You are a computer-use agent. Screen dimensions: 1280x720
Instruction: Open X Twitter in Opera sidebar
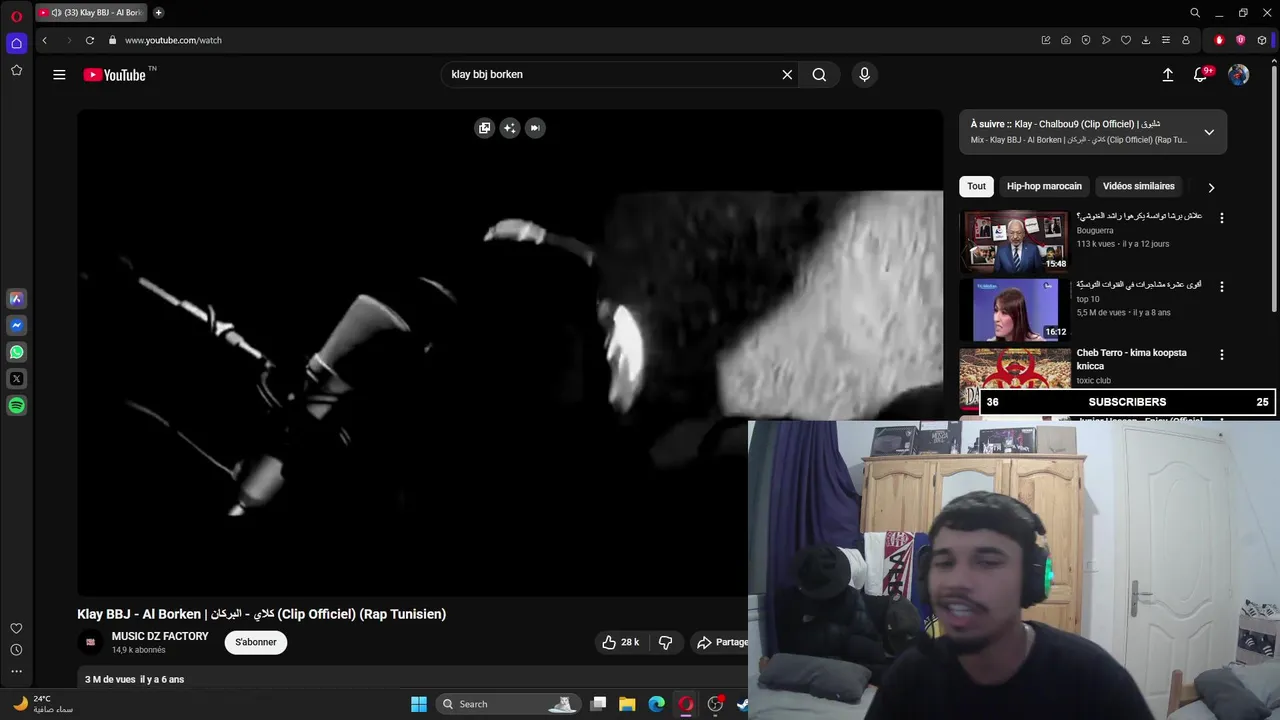tap(16, 379)
